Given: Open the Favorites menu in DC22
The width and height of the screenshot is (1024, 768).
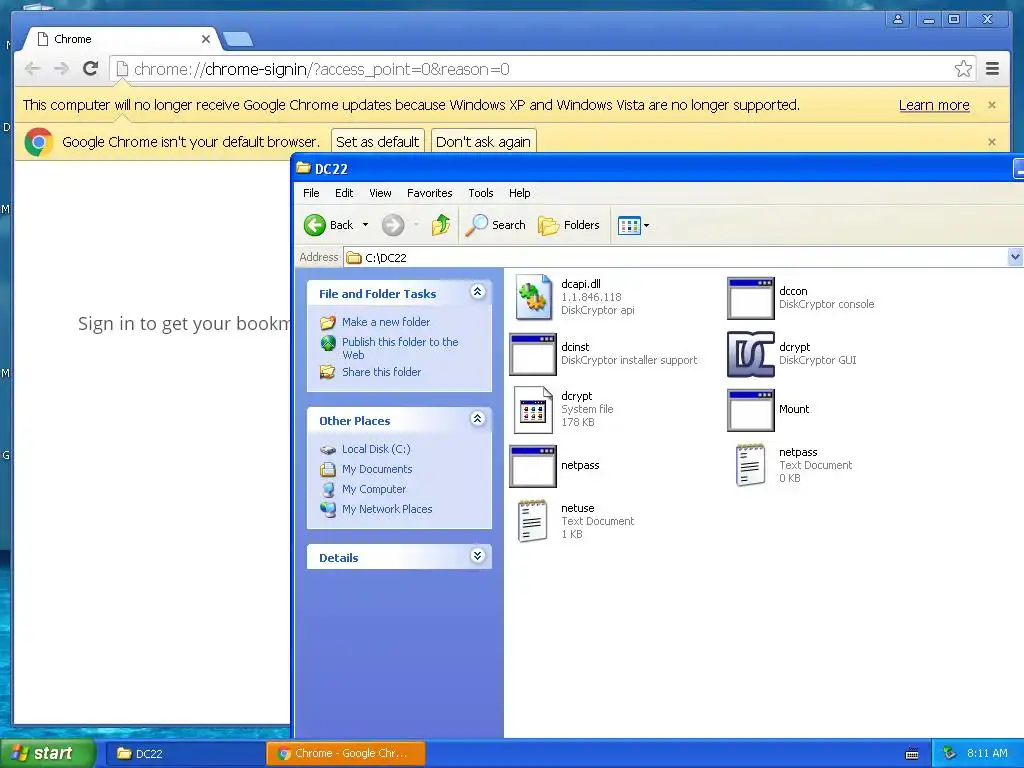Looking at the screenshot, I should point(430,193).
